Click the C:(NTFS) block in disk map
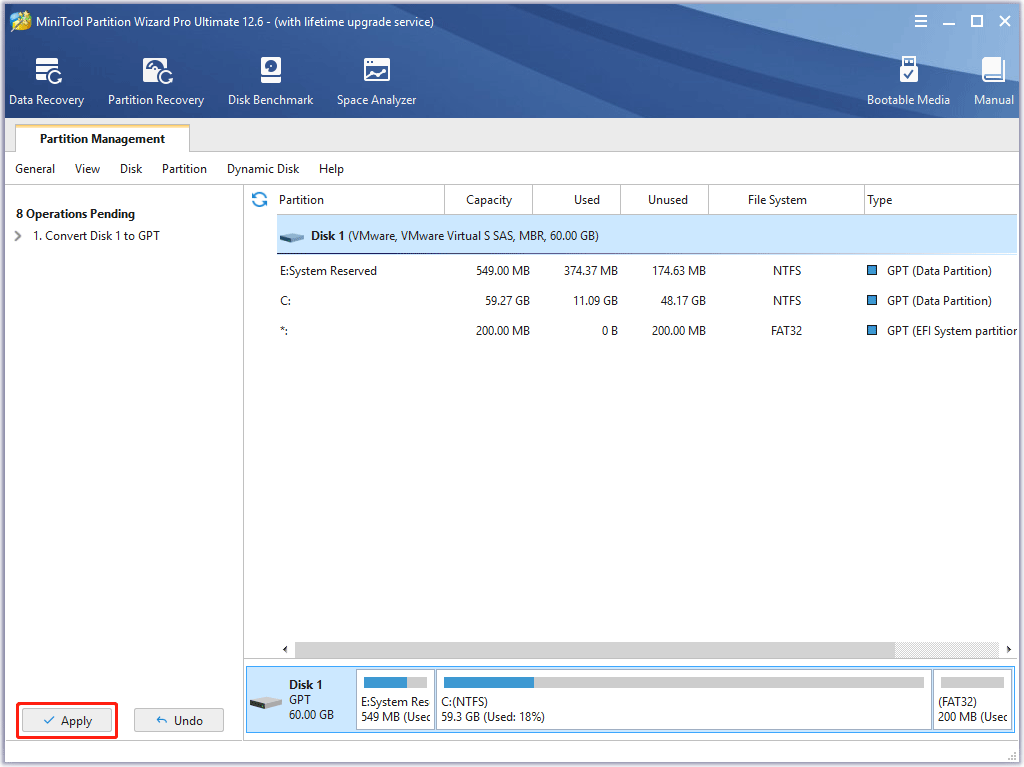 pyautogui.click(x=683, y=700)
